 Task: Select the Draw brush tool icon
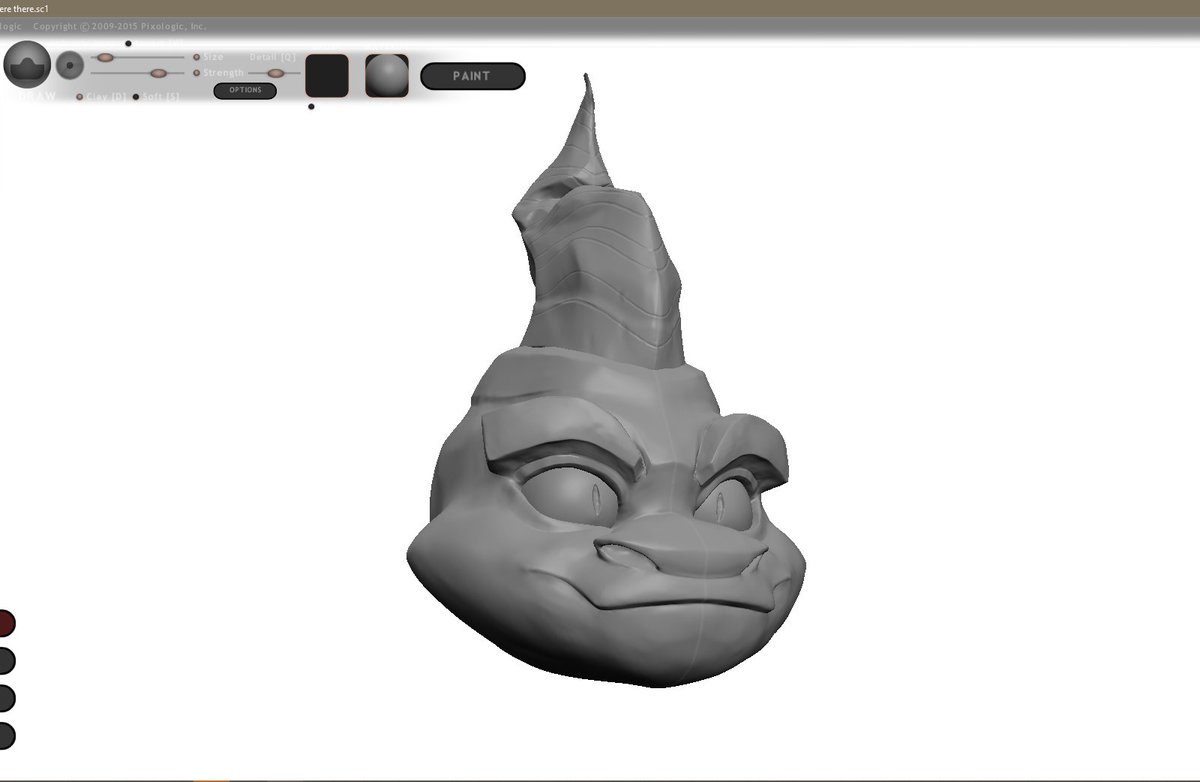tap(27, 65)
